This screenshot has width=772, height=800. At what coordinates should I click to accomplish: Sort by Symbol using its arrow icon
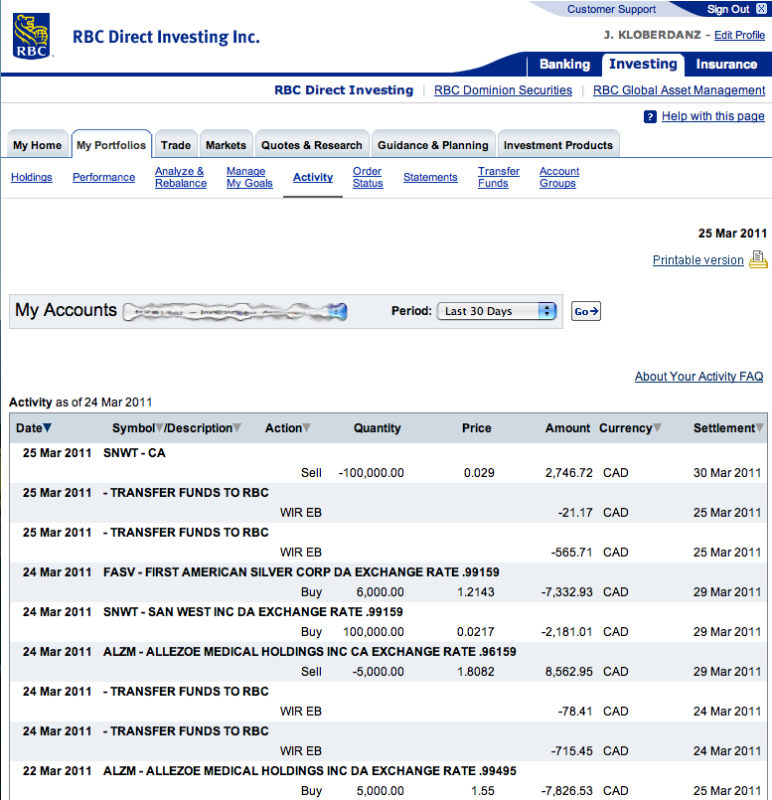tap(160, 428)
